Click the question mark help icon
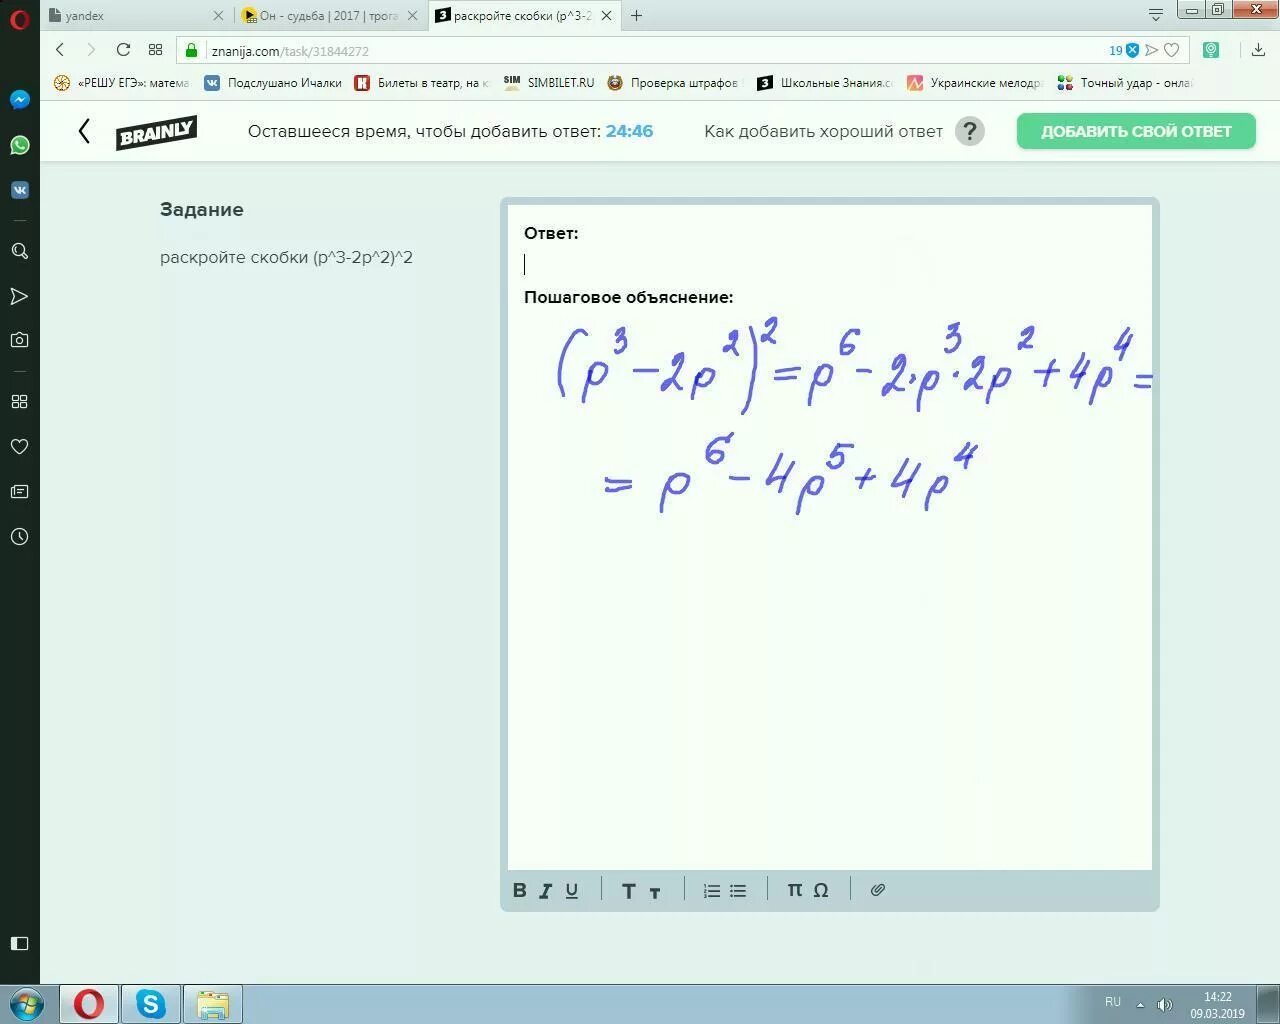This screenshot has width=1280, height=1024. [x=970, y=131]
